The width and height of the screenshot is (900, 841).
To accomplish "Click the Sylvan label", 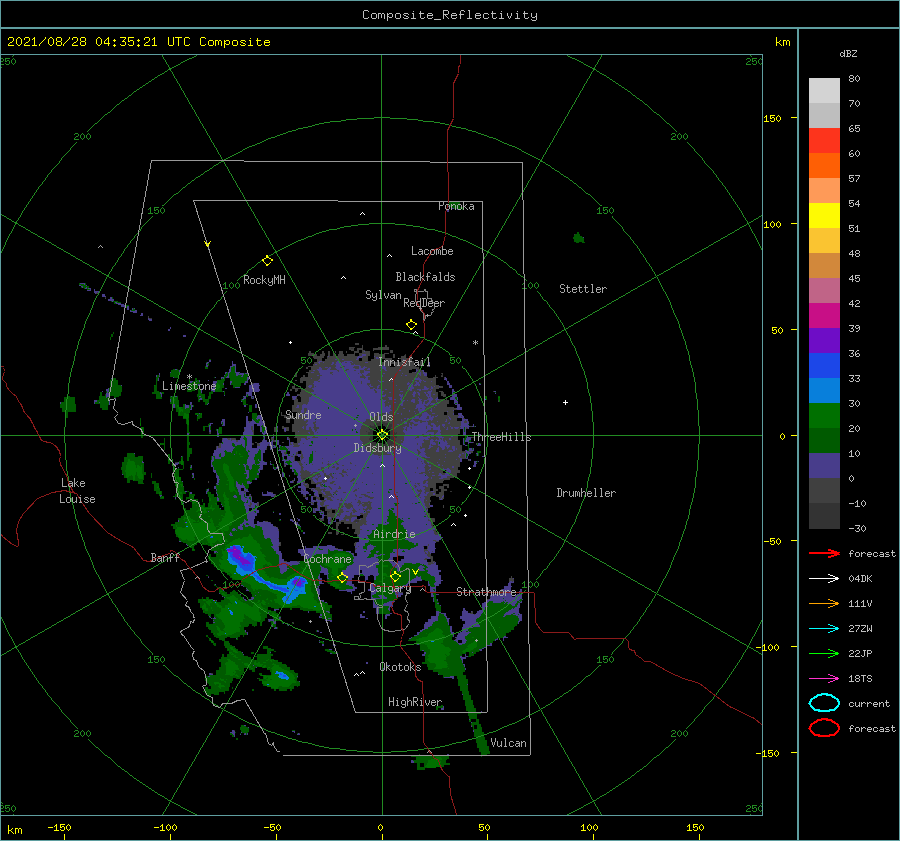I will click(383, 295).
